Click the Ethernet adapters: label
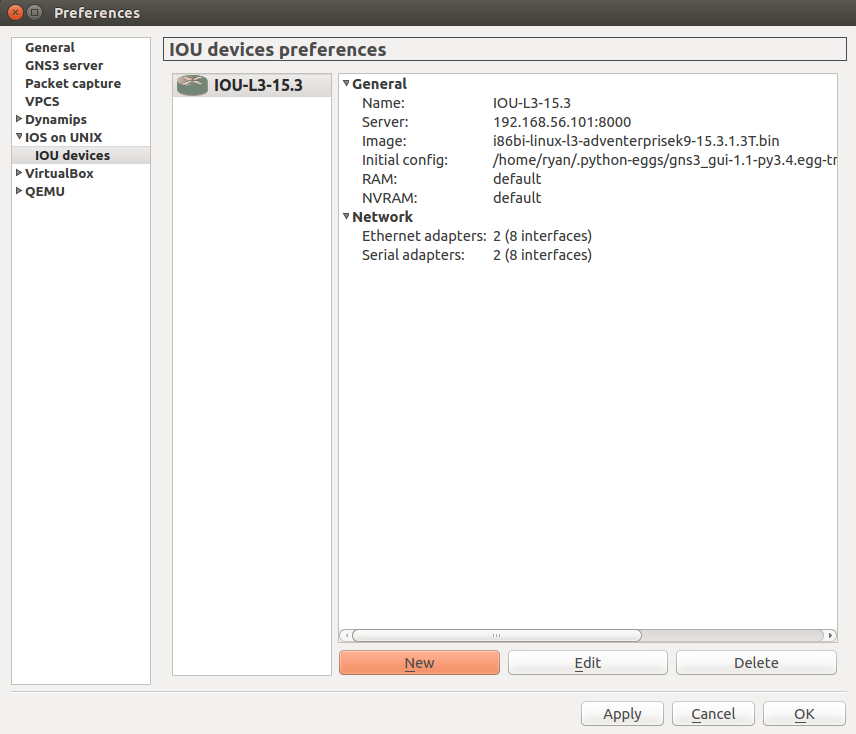The image size is (856, 734). [x=424, y=236]
